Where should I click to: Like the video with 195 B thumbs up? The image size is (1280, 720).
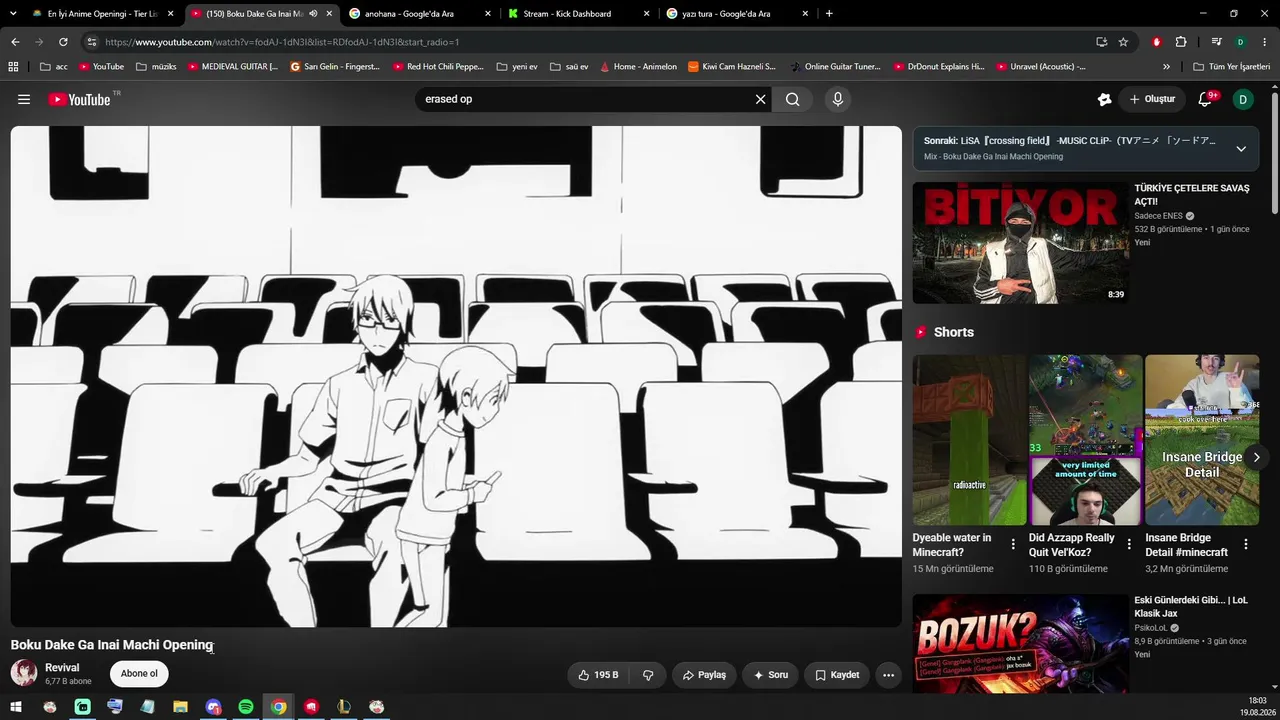coord(598,675)
